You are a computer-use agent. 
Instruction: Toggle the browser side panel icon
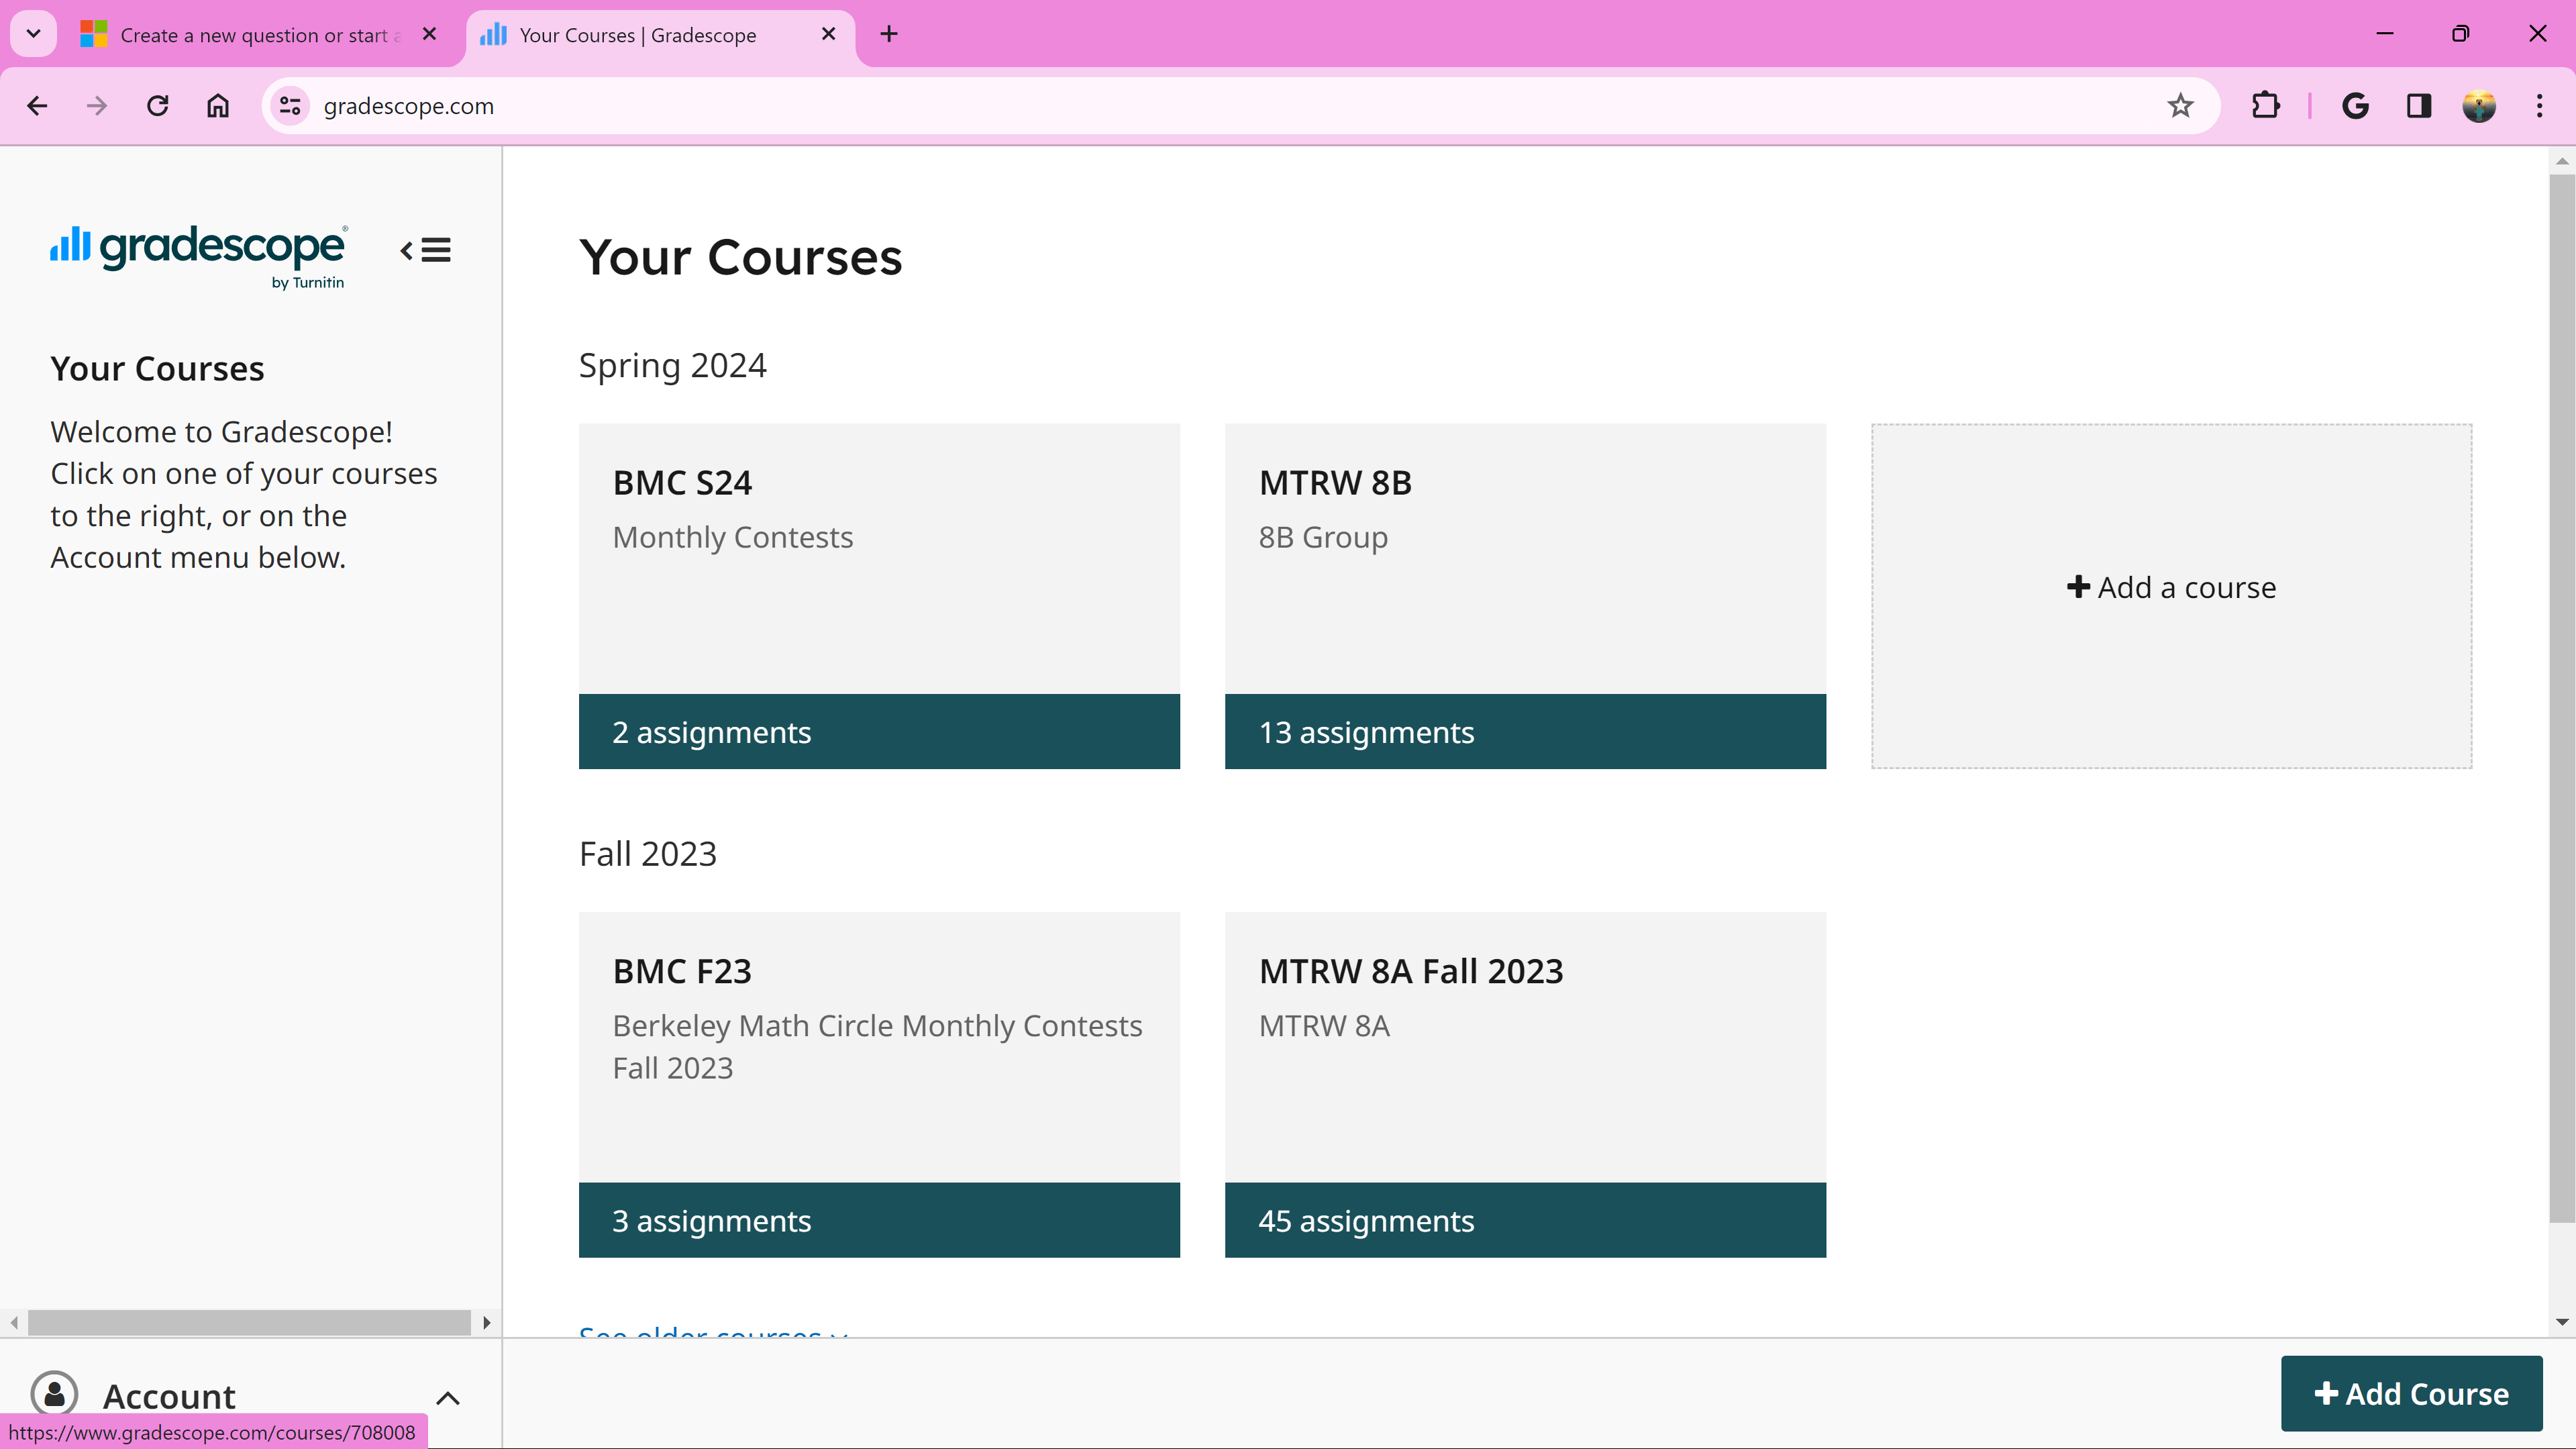tap(2418, 106)
